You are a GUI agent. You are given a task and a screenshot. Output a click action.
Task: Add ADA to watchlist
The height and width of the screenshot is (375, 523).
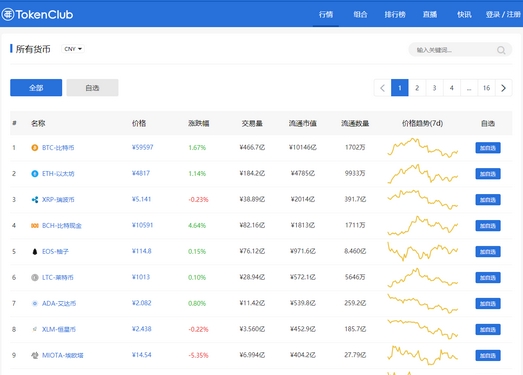point(488,304)
